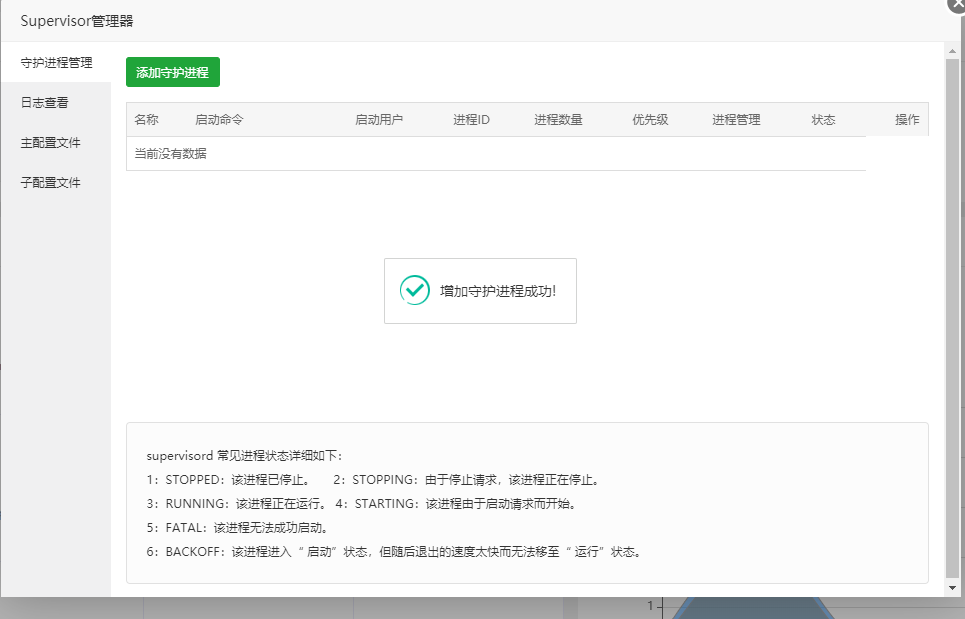Click the 添加守护进程 green button
The height and width of the screenshot is (619, 965).
coord(173,72)
